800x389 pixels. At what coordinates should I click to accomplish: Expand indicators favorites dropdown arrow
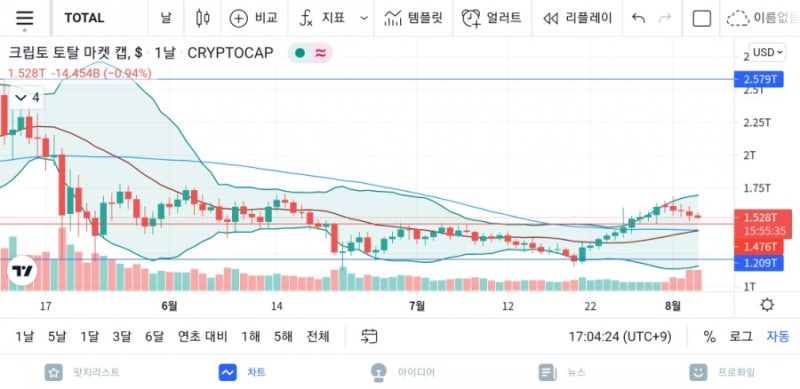[x=364, y=18]
